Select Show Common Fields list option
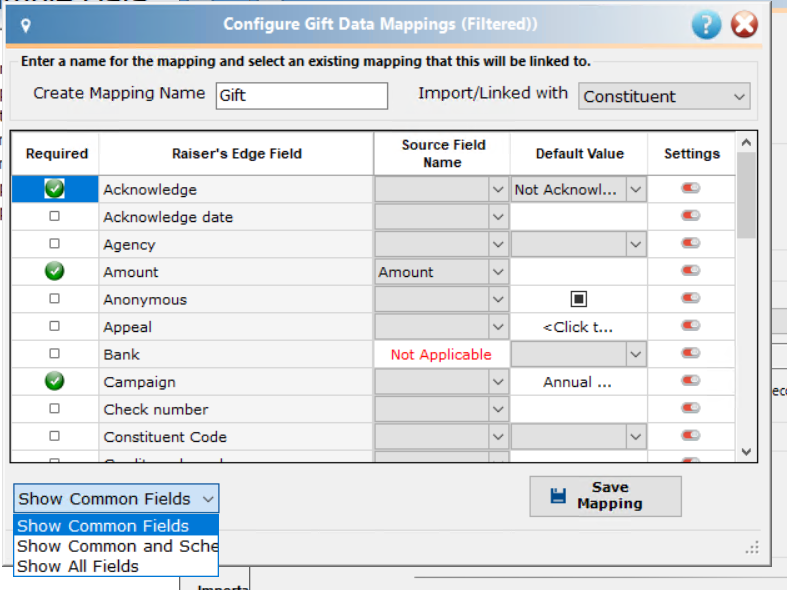 pyautogui.click(x=116, y=526)
